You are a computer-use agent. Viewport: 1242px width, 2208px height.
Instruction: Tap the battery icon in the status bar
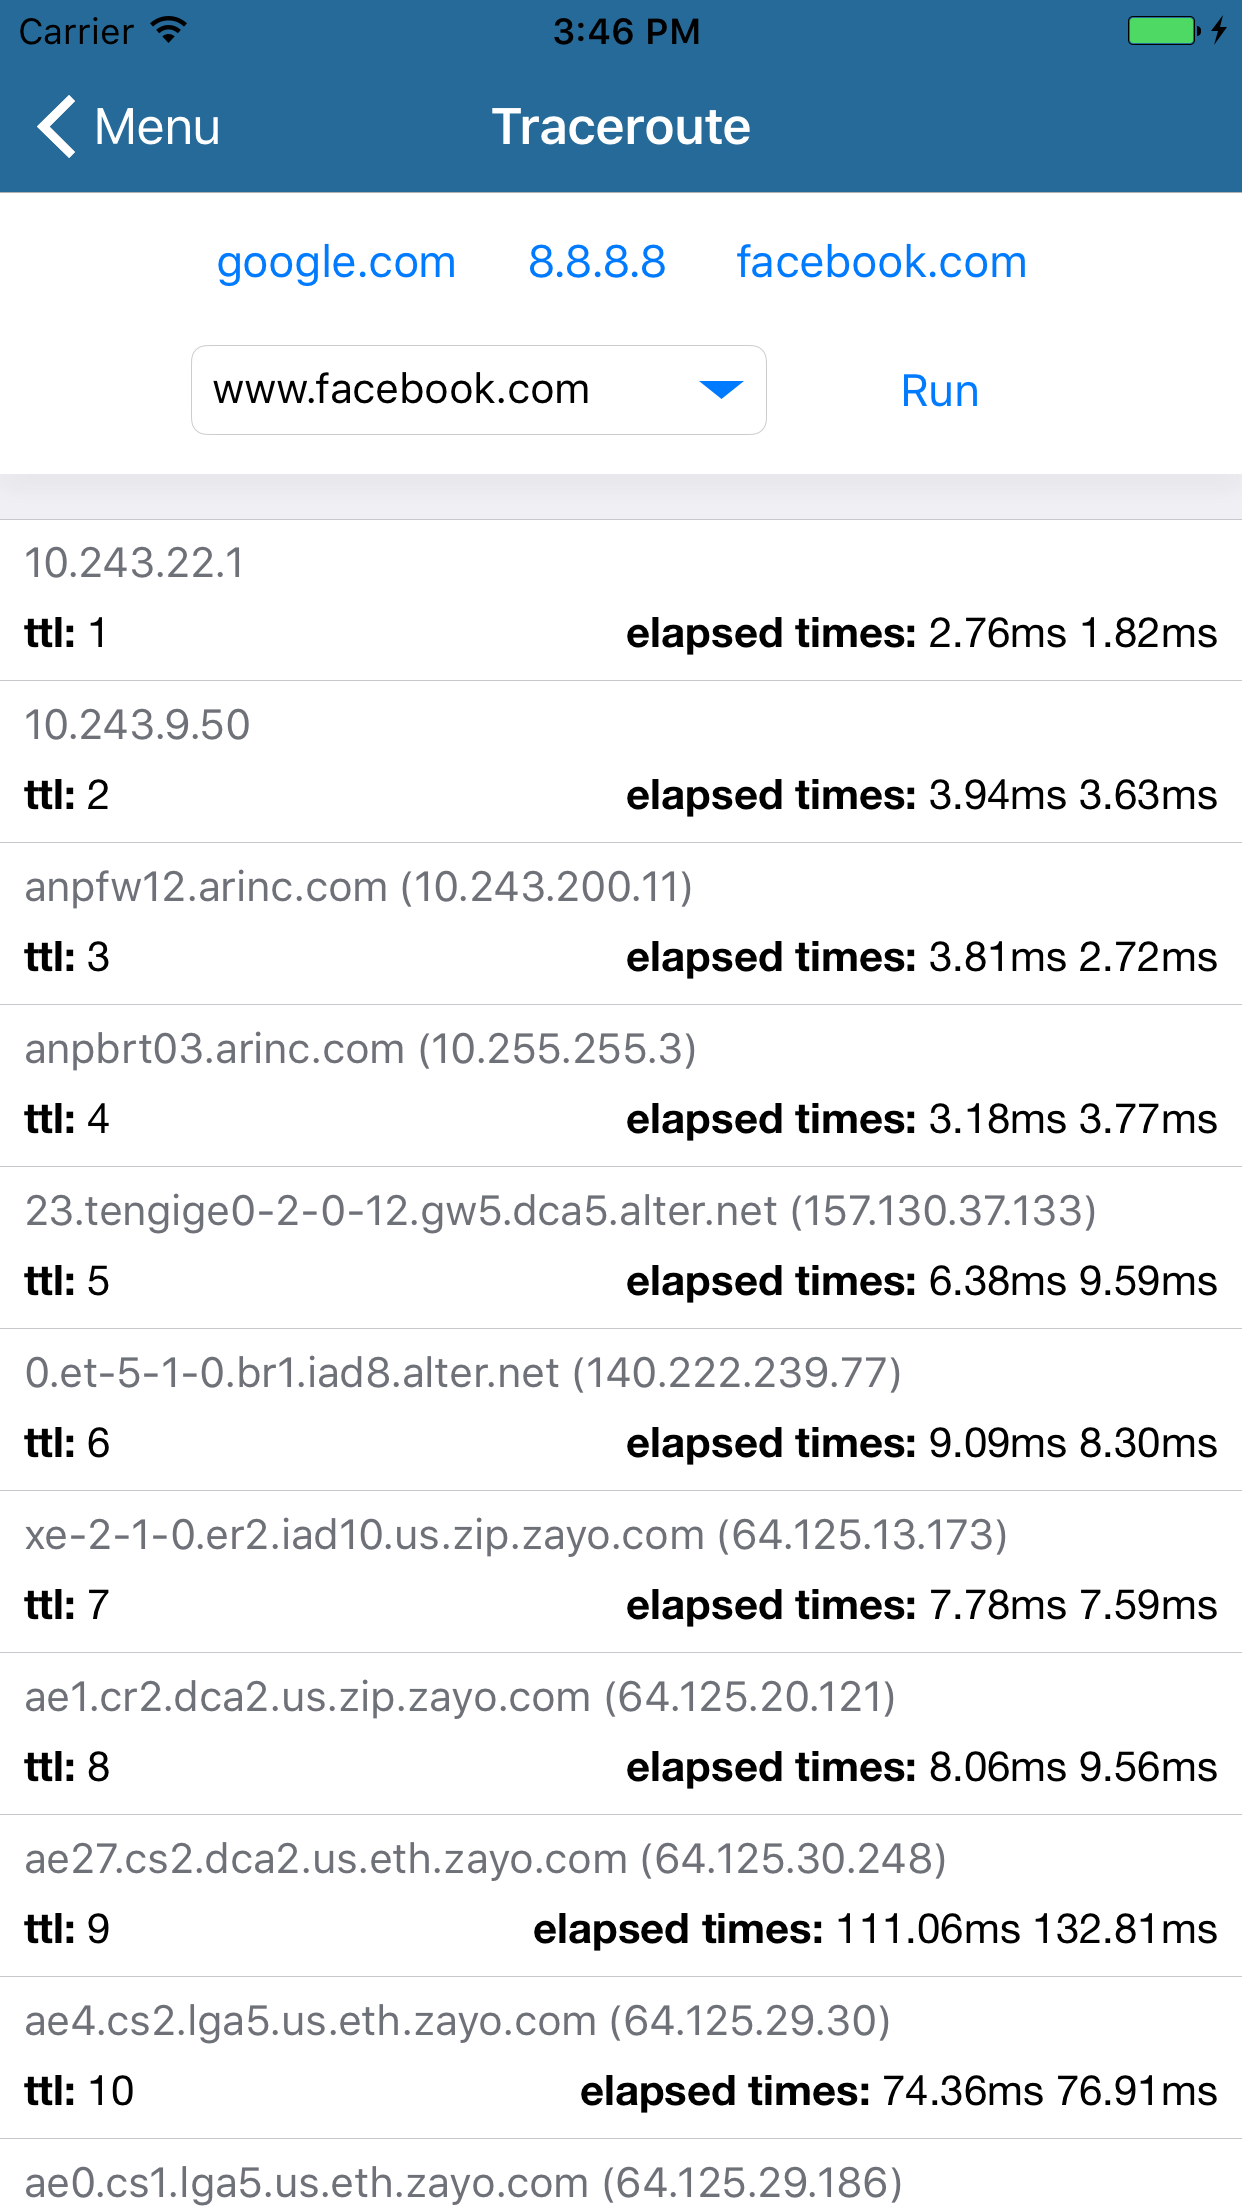[x=1161, y=30]
